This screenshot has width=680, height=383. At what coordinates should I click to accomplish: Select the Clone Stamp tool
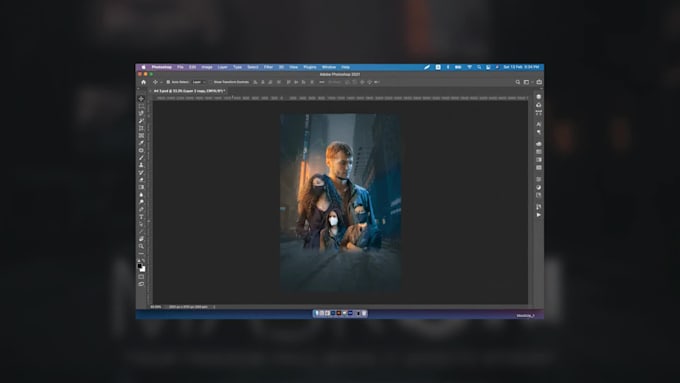141,165
